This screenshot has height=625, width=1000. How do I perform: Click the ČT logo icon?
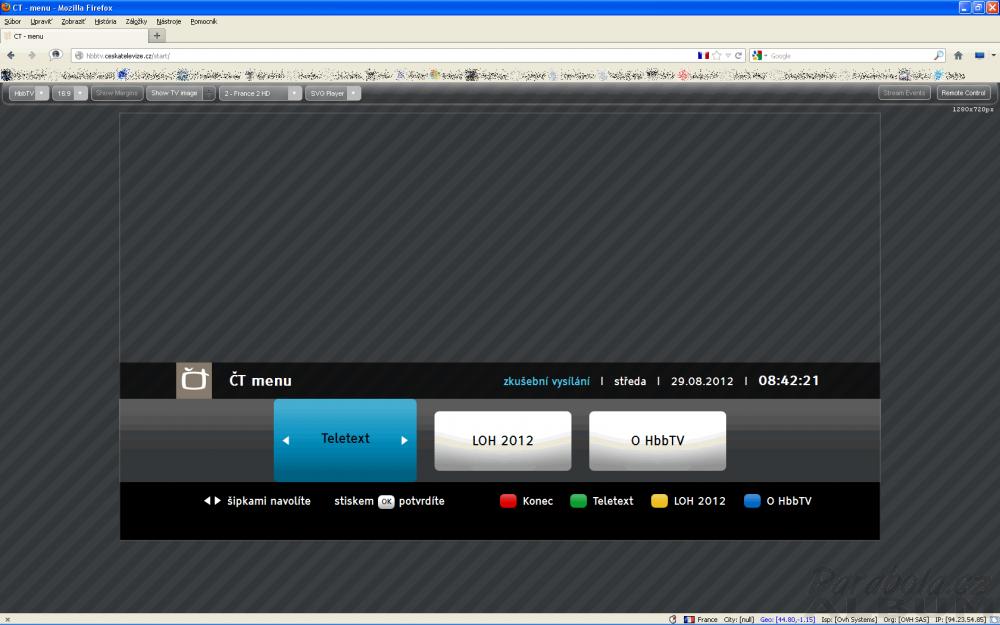point(194,381)
